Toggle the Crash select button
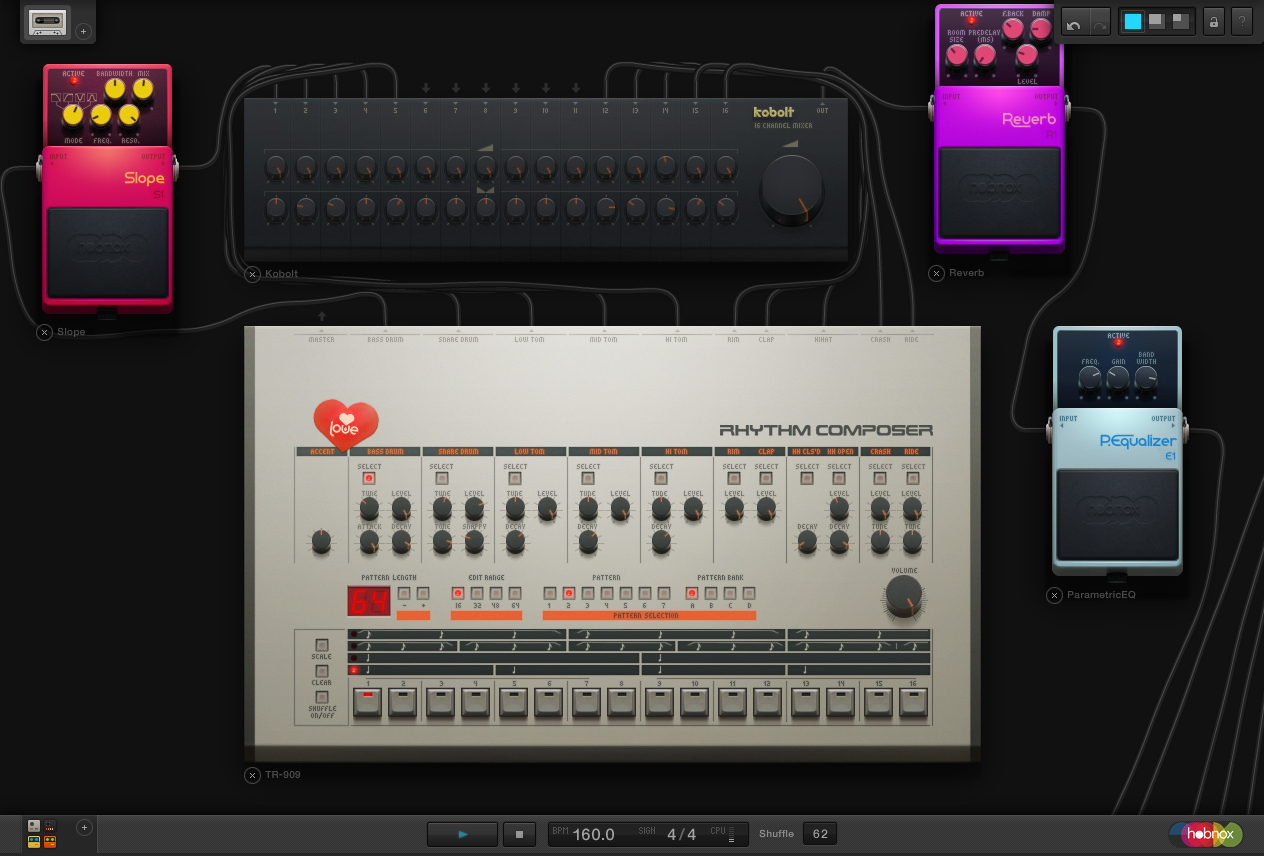Screen dimensions: 1264x856 (x=880, y=479)
